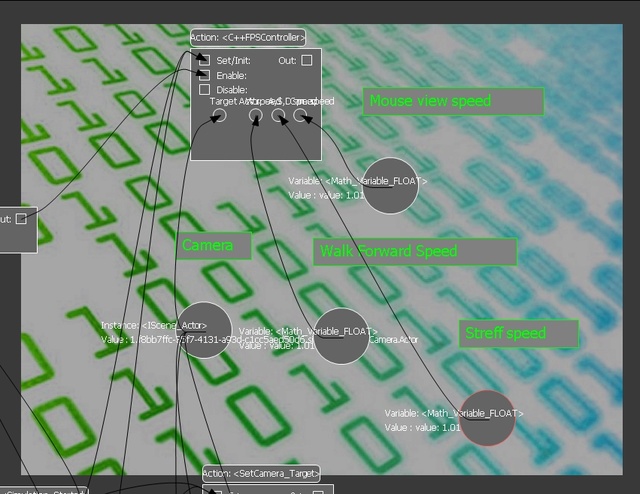Click the Action C++FPSController title box
The width and height of the screenshot is (640, 494).
(x=248, y=38)
